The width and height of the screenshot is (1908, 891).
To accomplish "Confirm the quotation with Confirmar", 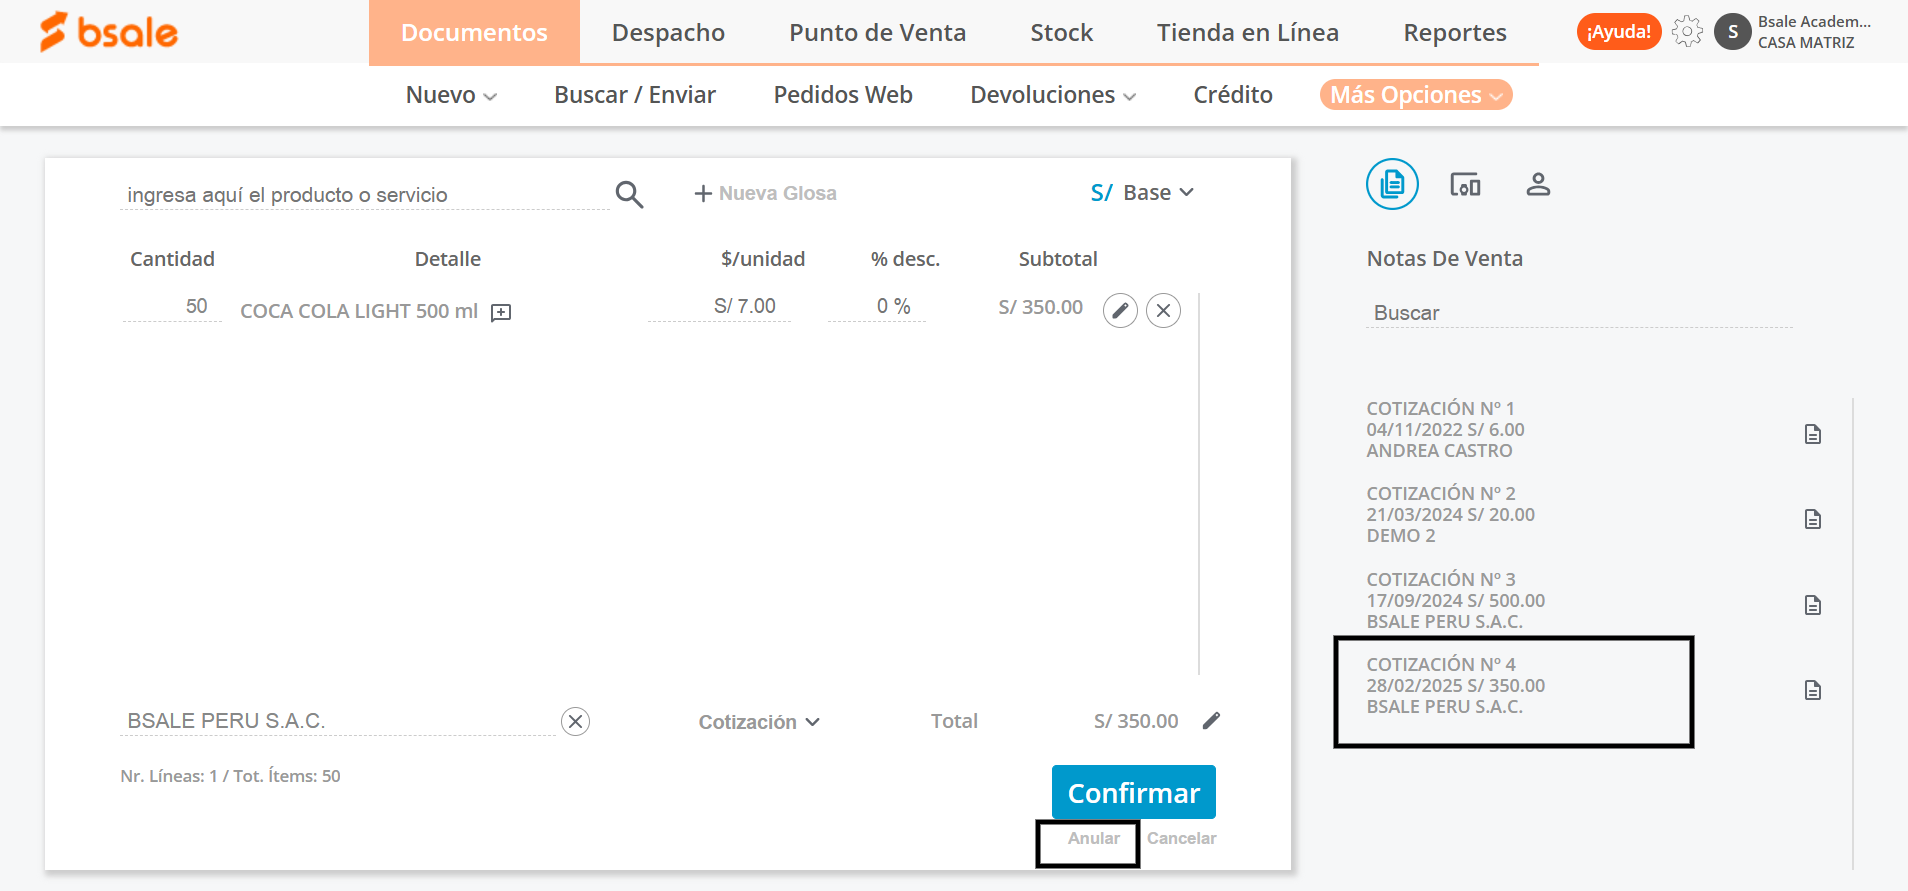I will [1134, 792].
